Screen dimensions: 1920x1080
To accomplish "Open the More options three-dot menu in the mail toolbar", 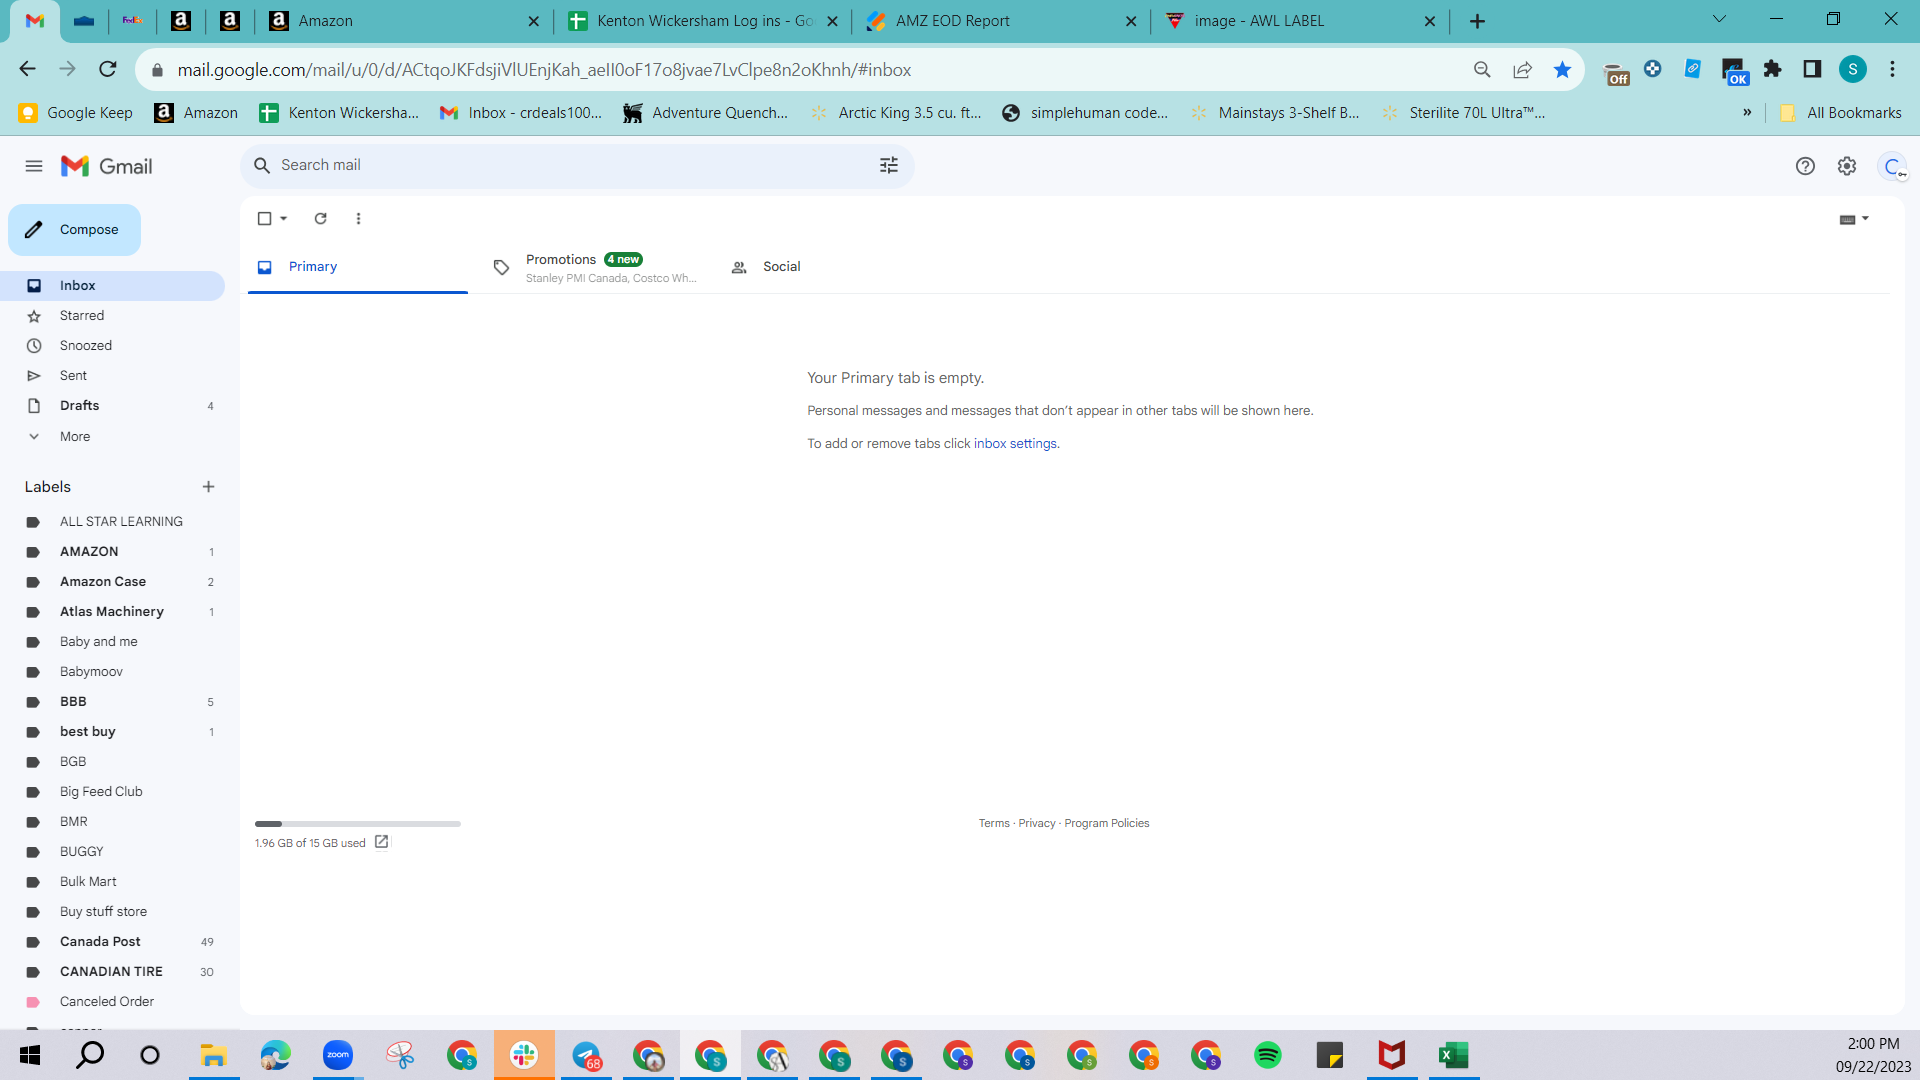I will (x=358, y=218).
